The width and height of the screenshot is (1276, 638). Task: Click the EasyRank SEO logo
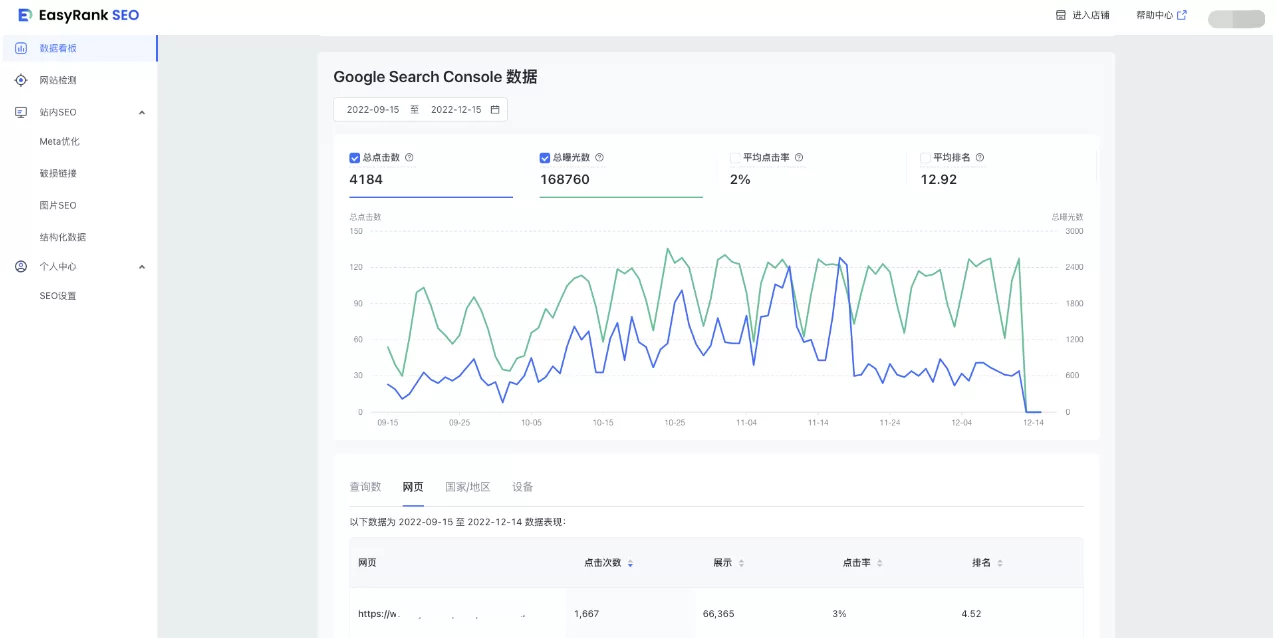(x=79, y=15)
